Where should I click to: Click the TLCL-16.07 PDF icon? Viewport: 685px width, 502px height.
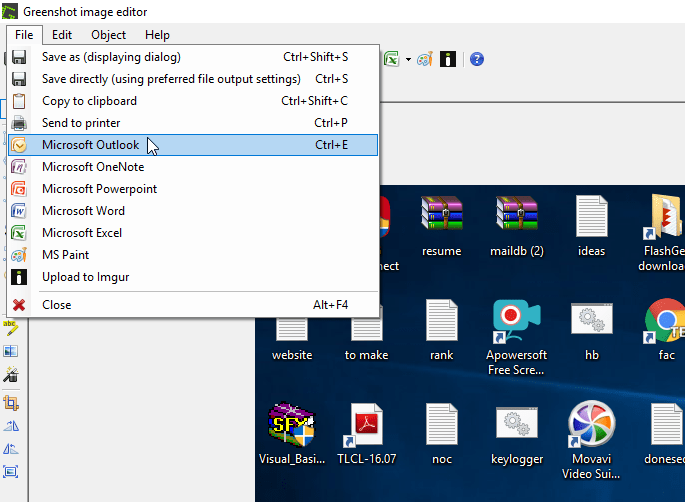click(365, 425)
